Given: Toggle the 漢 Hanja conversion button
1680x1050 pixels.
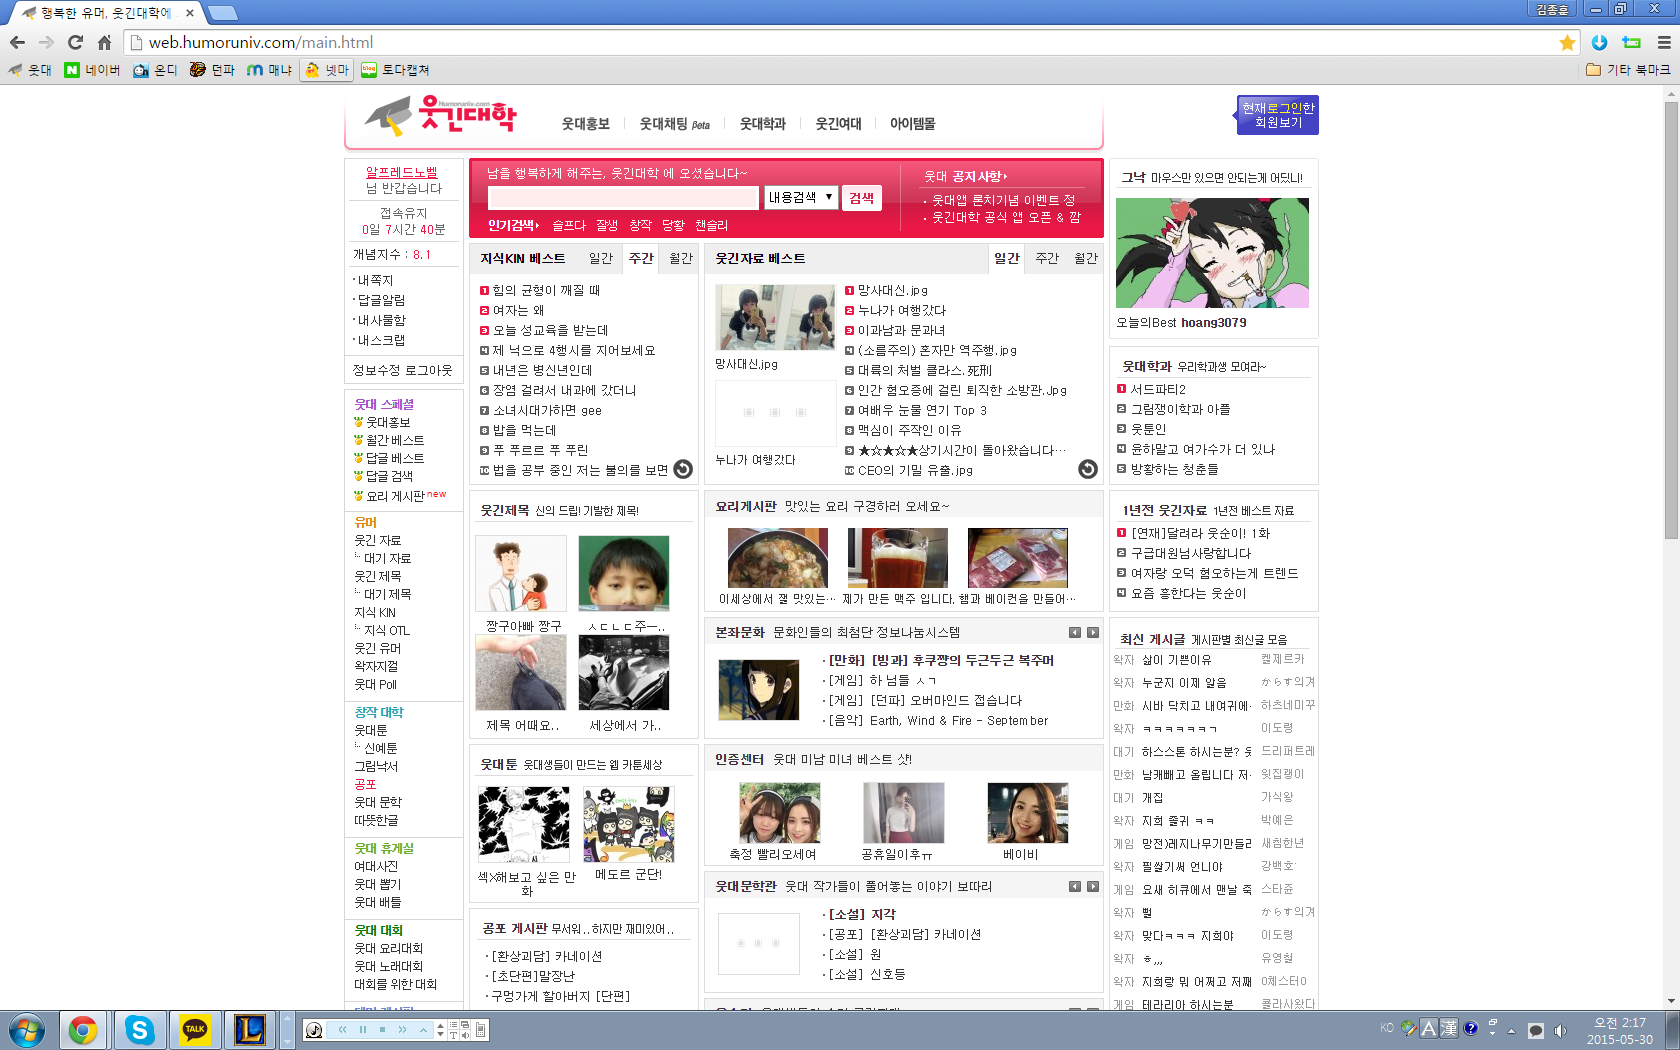Looking at the screenshot, I should (x=1448, y=1028).
